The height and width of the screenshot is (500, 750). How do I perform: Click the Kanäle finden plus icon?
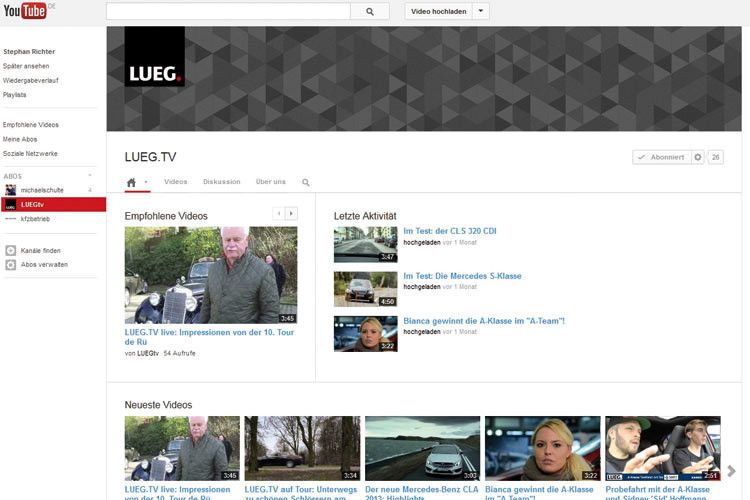(x=11, y=250)
